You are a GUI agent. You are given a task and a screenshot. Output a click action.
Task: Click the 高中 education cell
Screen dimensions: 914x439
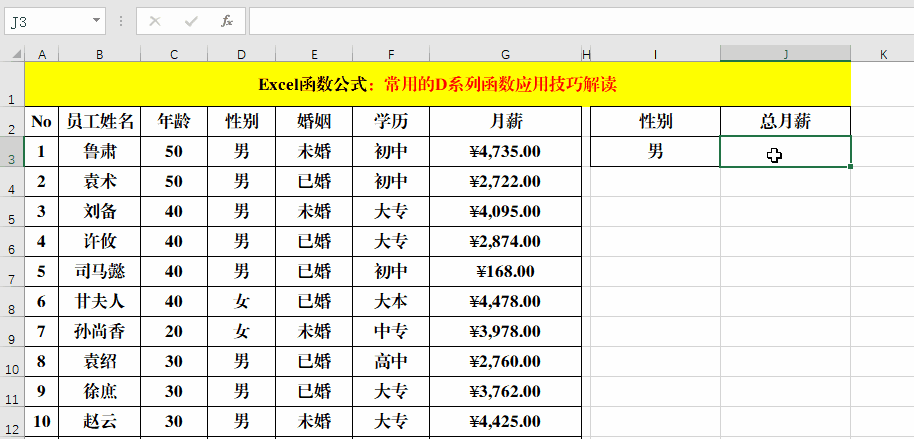point(391,361)
